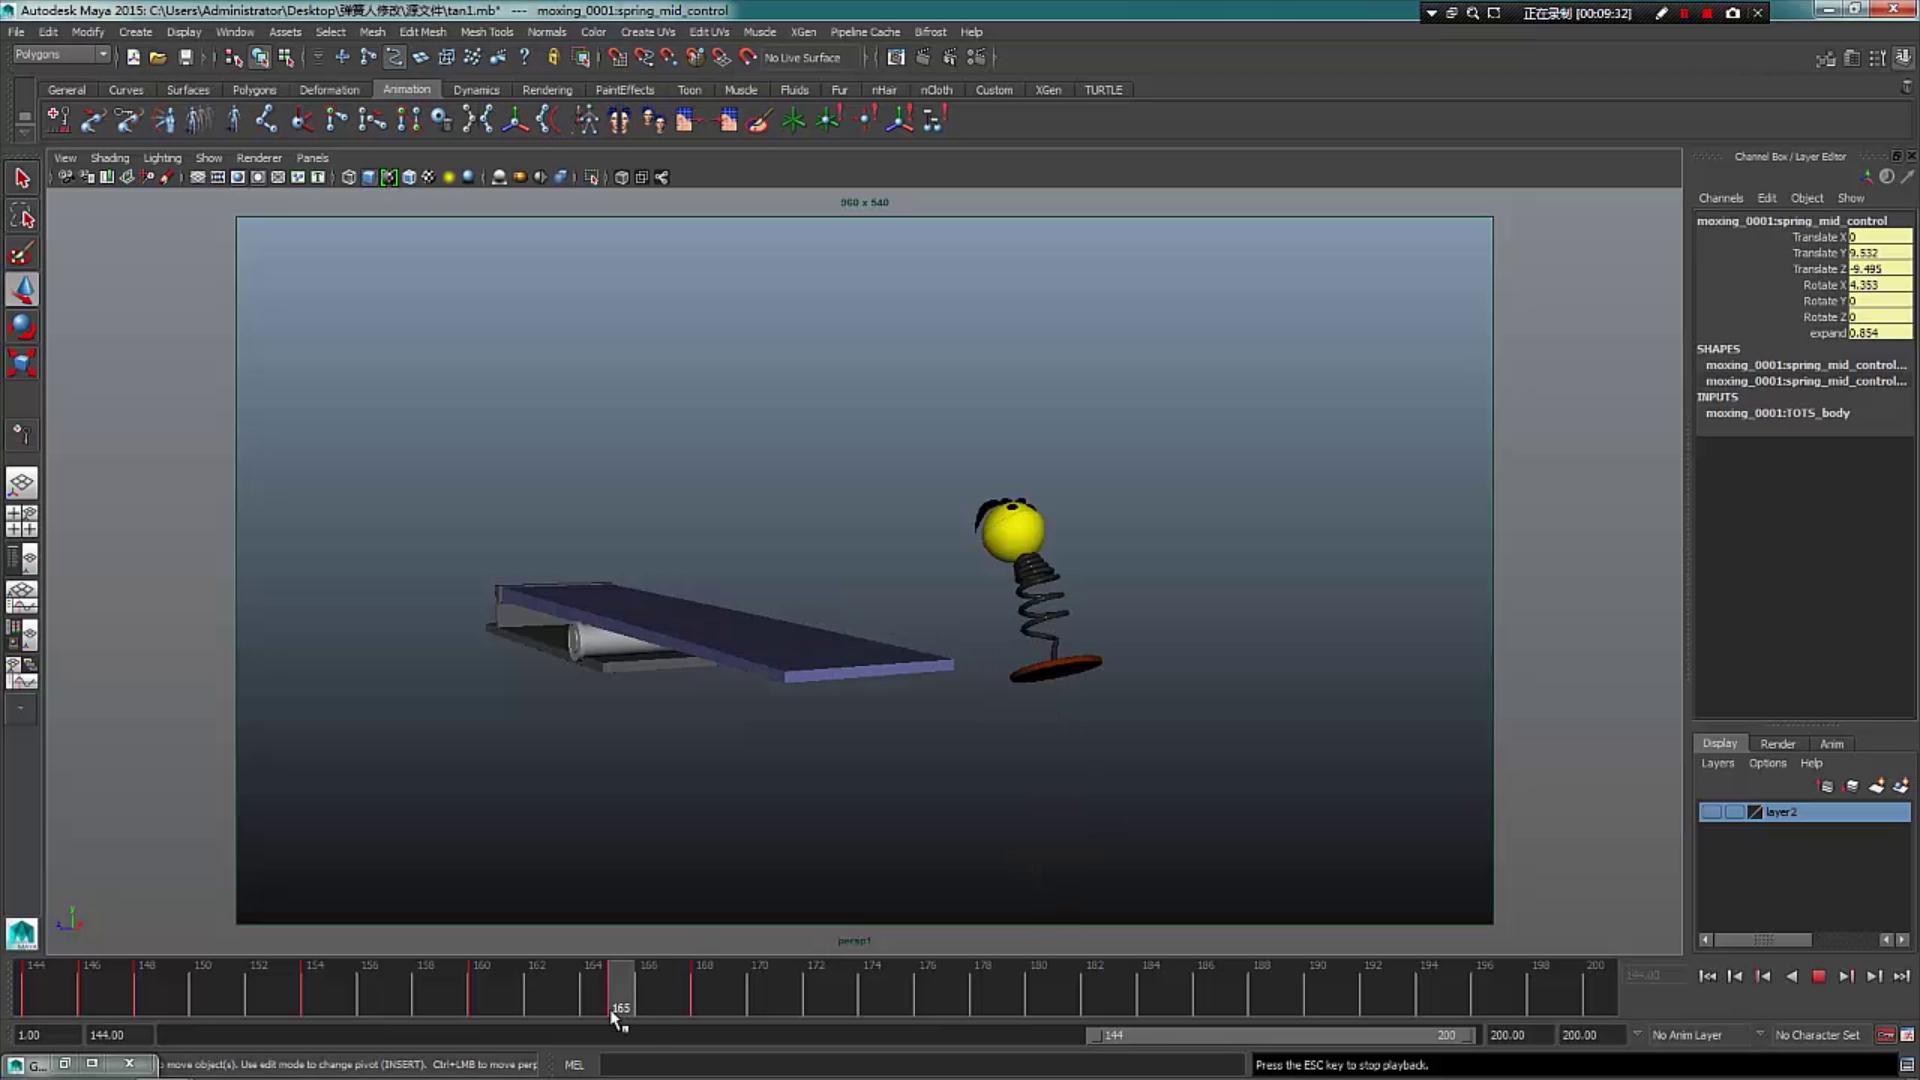Toggle layer2 visibility box
Viewport: 1920px width, 1080px height.
coord(1711,812)
